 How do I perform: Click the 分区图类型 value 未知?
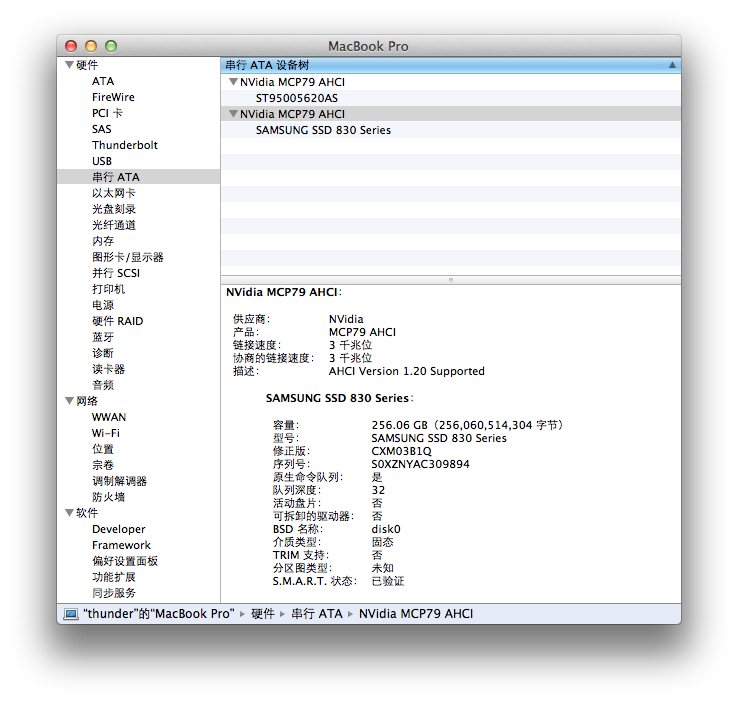382,568
